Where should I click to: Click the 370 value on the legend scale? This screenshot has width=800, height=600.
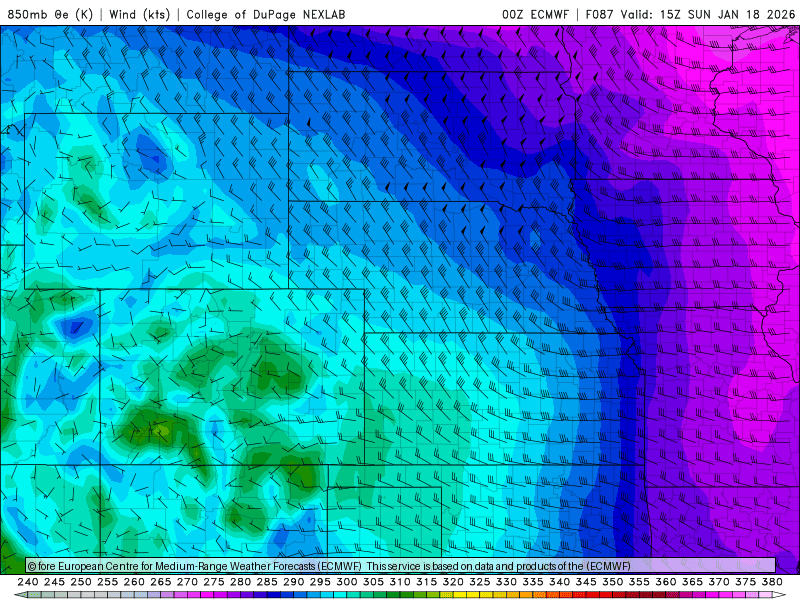[718, 582]
